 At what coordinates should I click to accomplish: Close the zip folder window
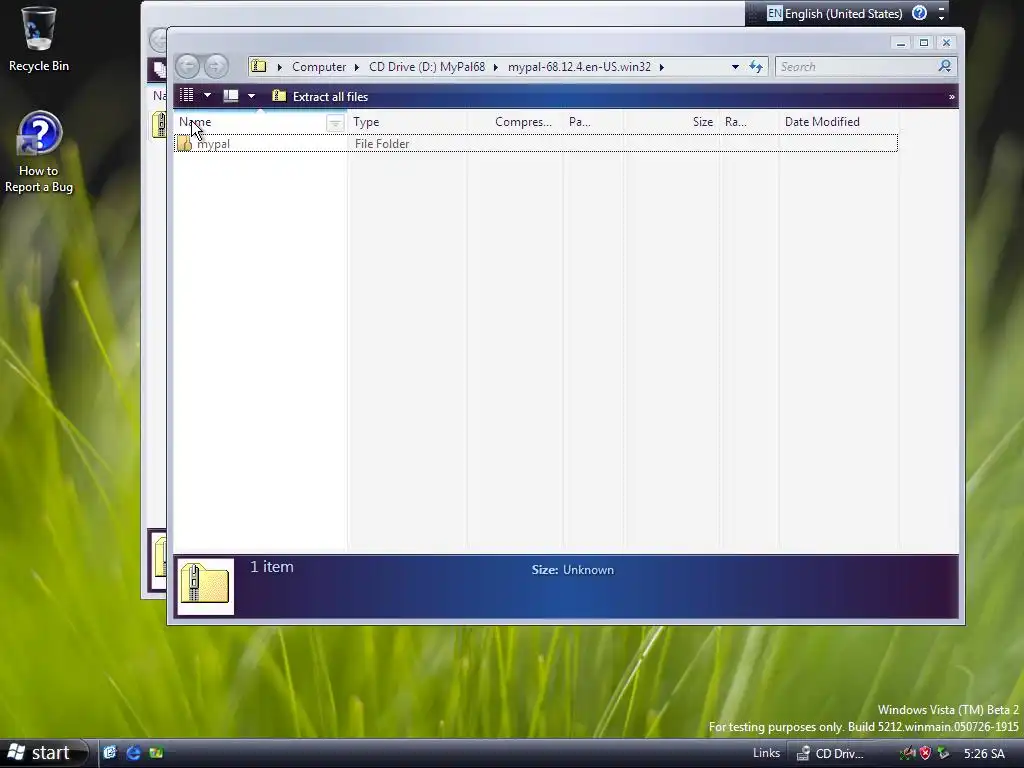946,43
